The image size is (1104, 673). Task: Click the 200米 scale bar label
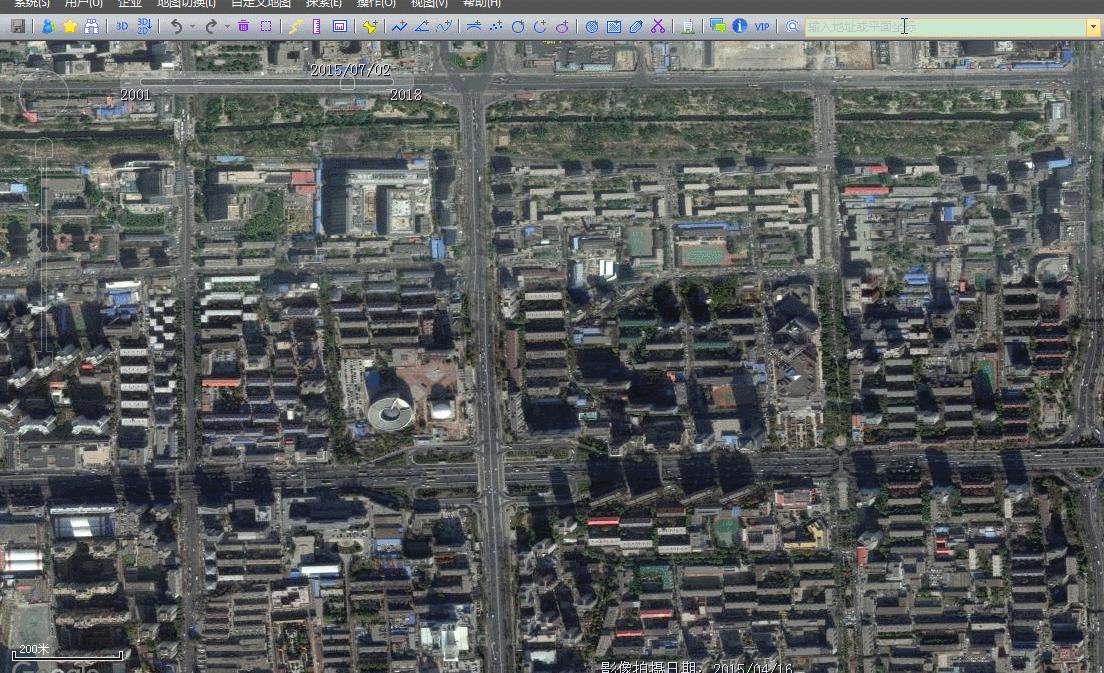34,649
